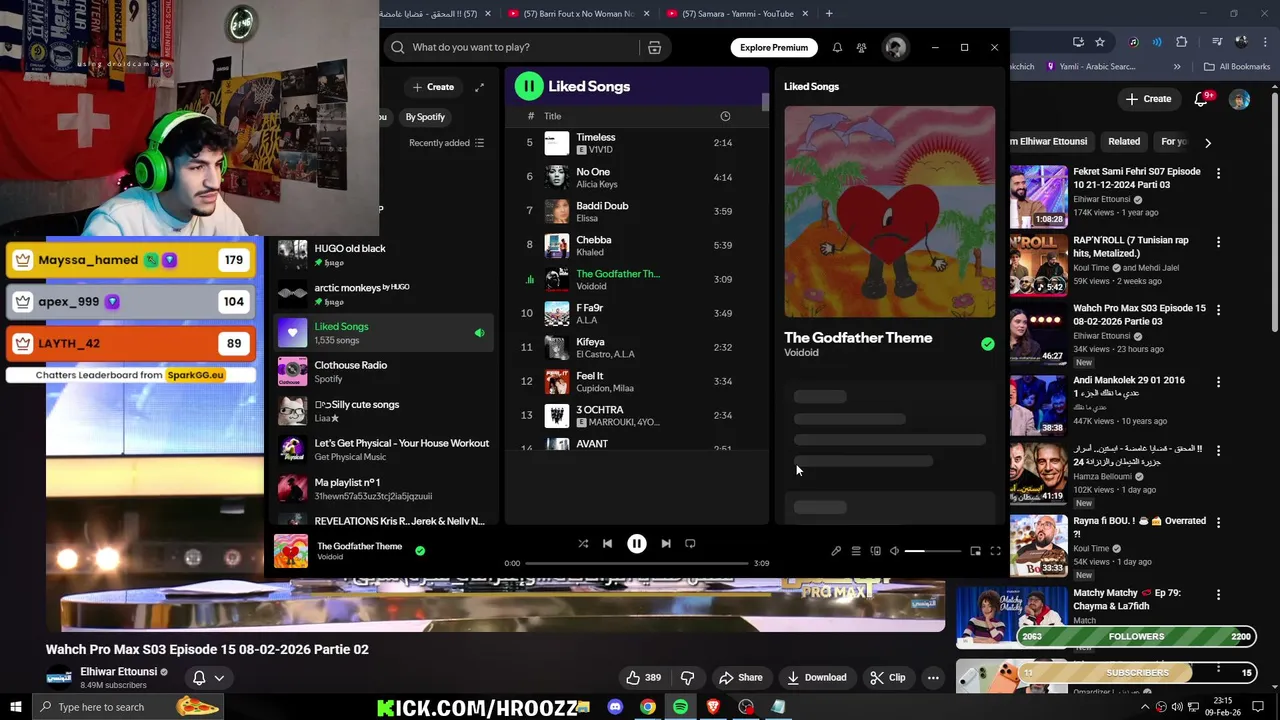Pause playback with the Spotify player bar button

point(636,544)
